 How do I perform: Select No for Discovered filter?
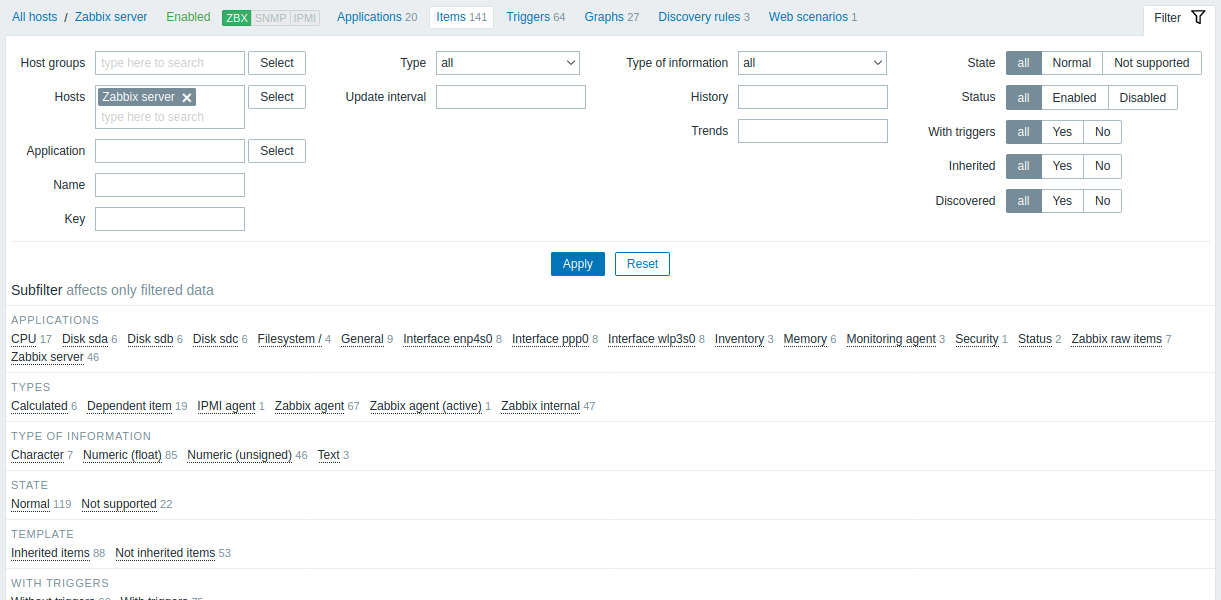1102,201
